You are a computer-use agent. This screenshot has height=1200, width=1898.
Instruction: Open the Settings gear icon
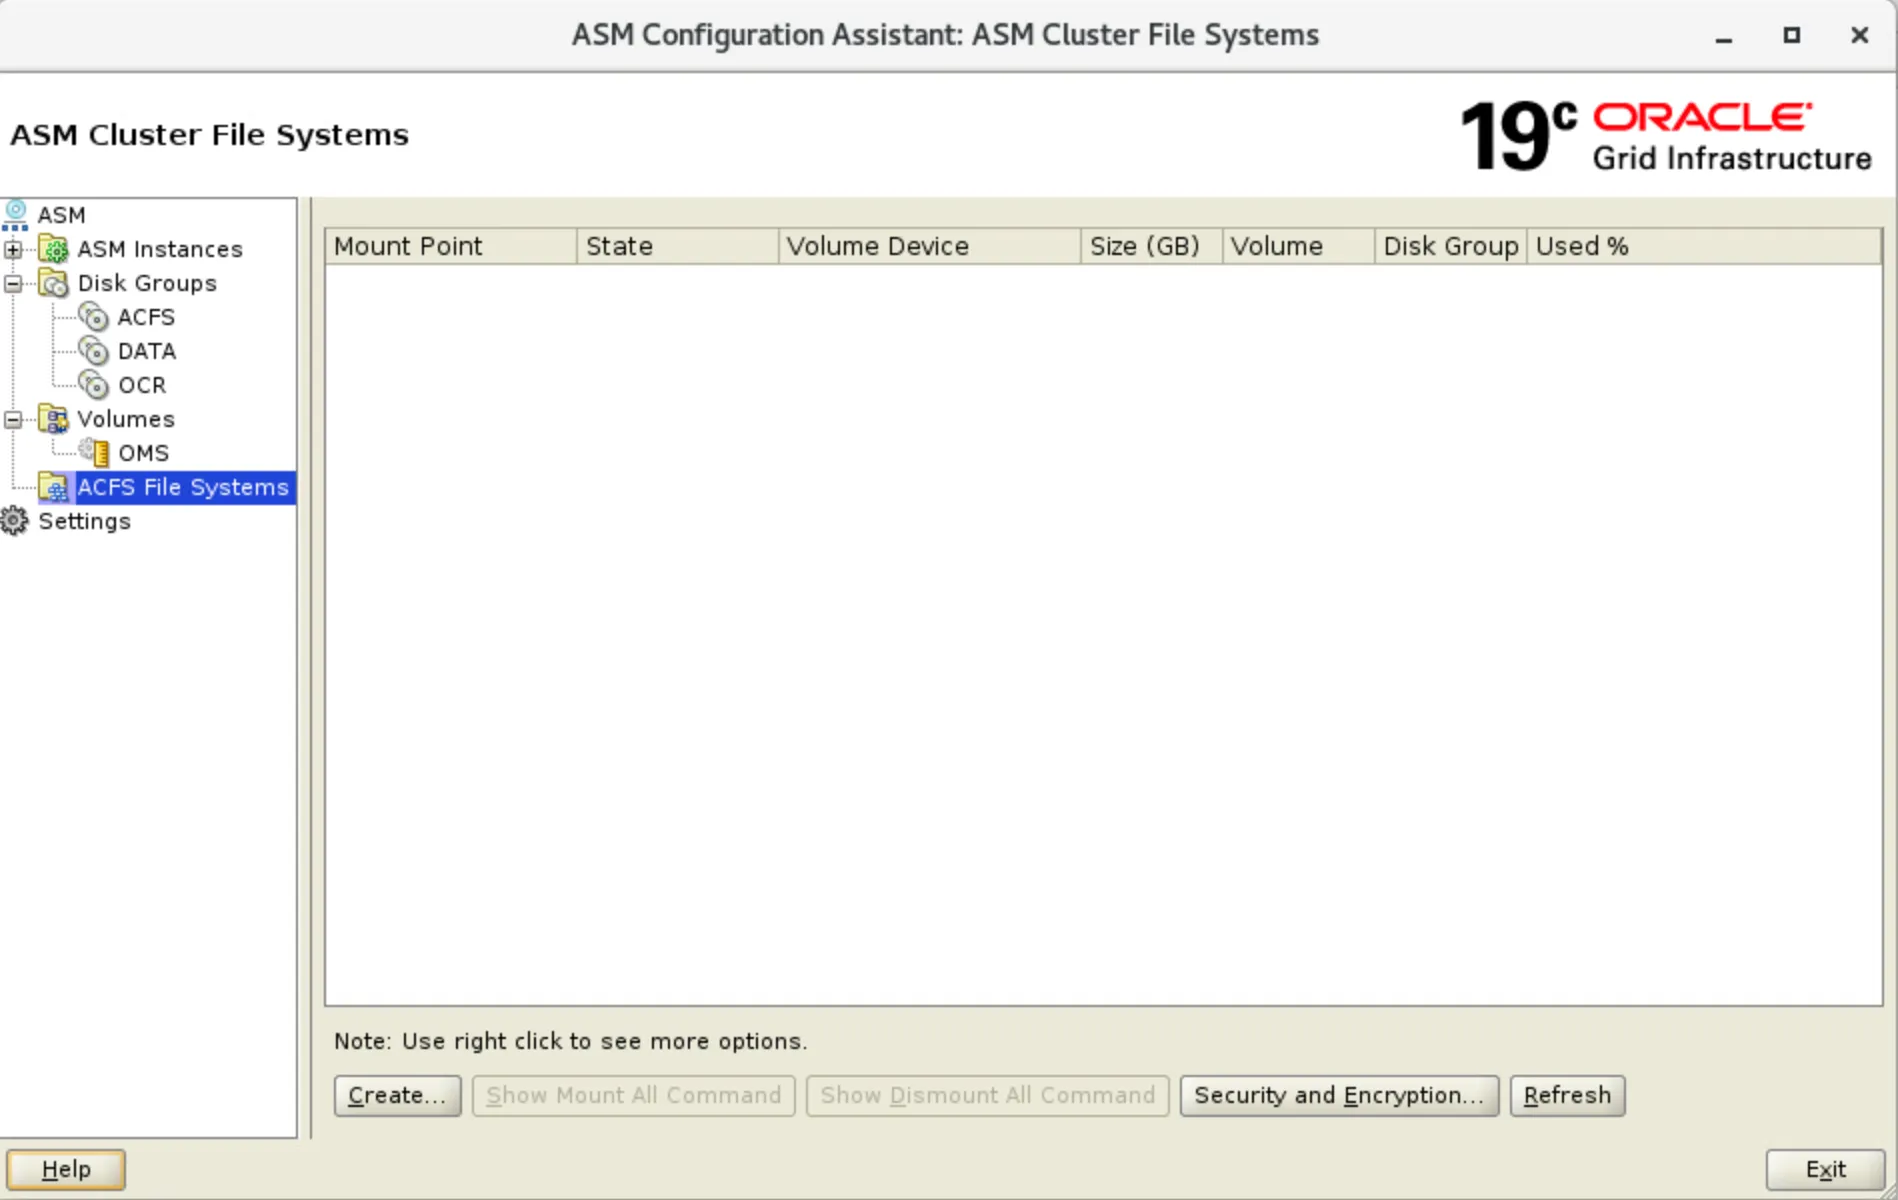tap(15, 521)
